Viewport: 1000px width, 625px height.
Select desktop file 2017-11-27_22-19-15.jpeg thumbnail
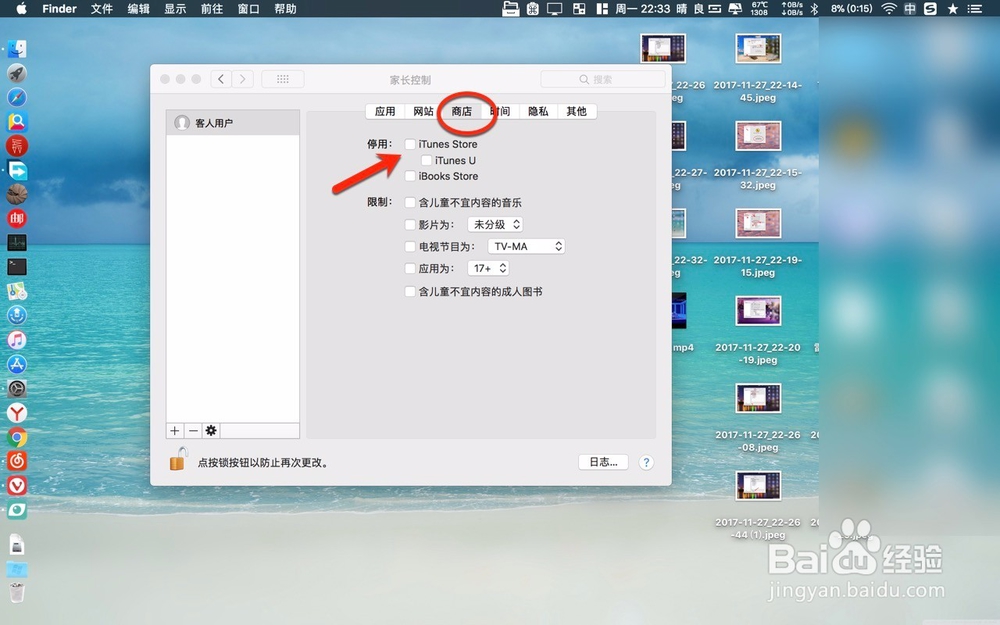pos(758,223)
